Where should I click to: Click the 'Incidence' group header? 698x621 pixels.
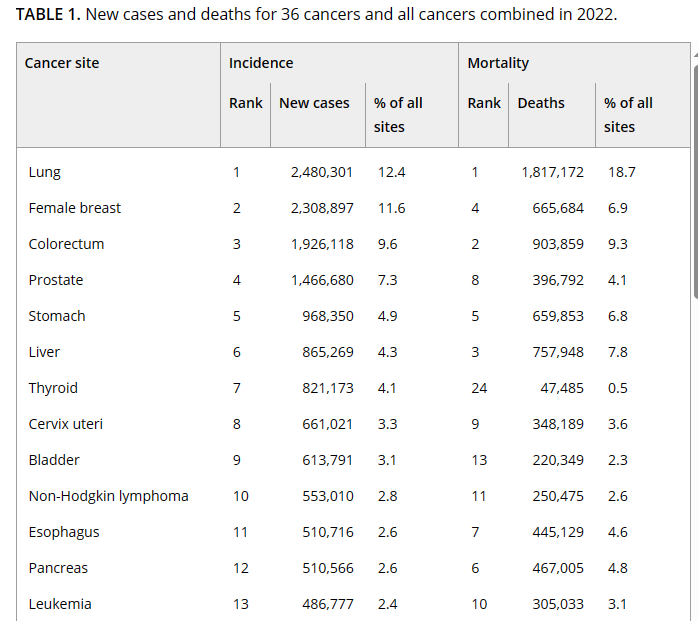(x=261, y=63)
